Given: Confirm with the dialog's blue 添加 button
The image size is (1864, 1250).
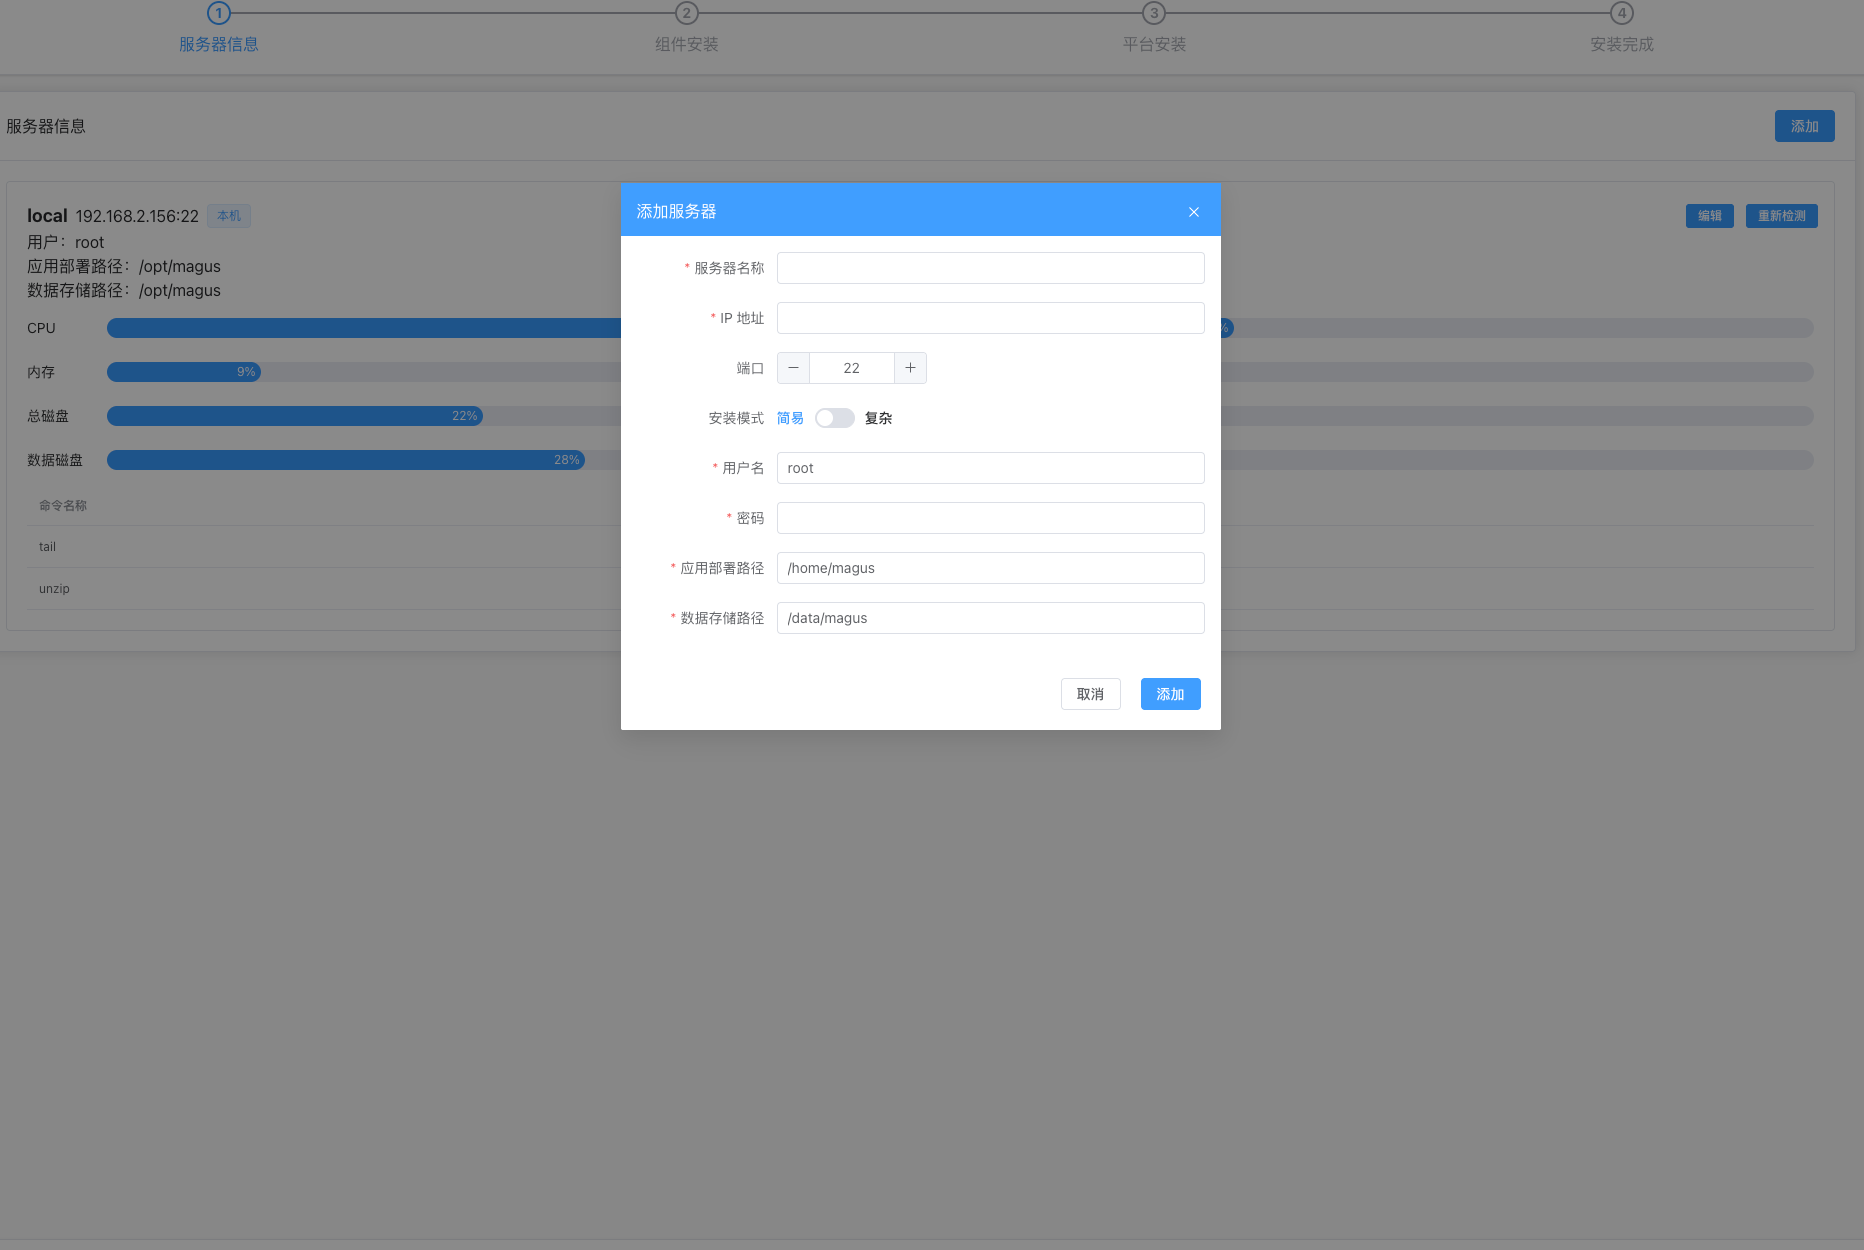Looking at the screenshot, I should (1170, 694).
